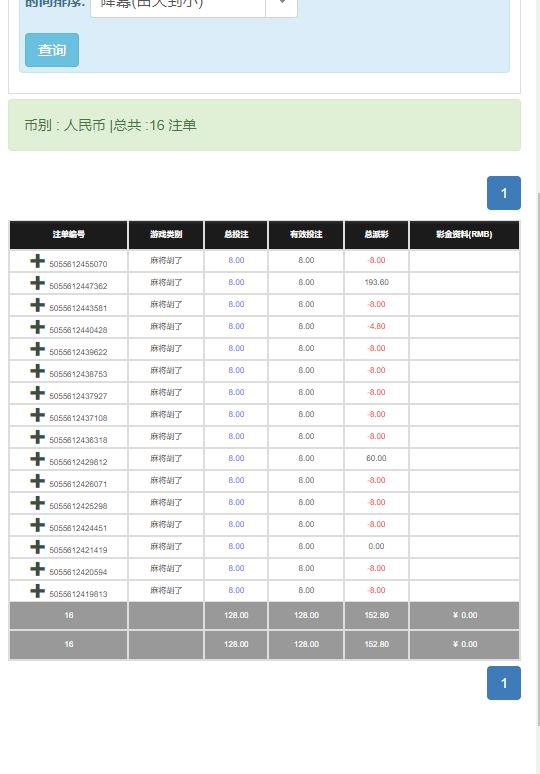Click 注单编号 column header

[x=69, y=234]
